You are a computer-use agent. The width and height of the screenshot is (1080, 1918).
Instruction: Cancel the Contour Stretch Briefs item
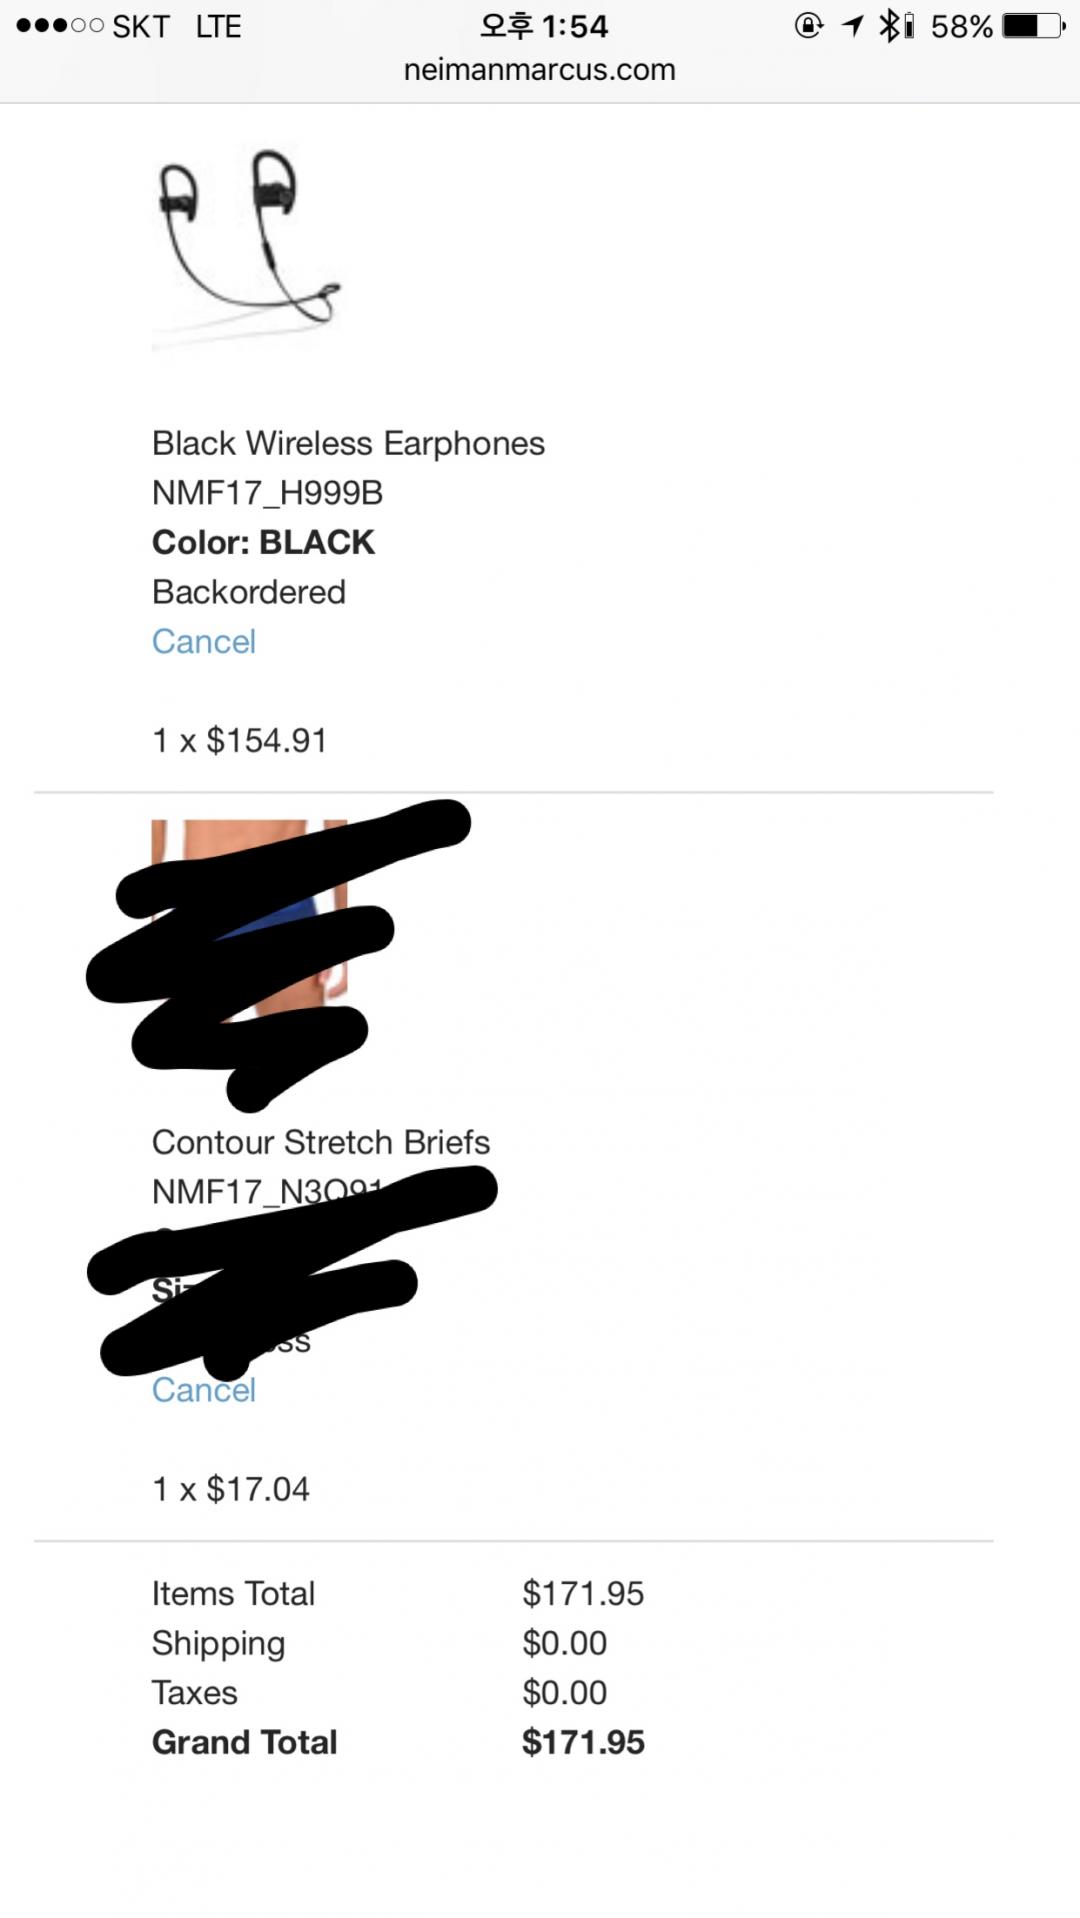point(204,1391)
